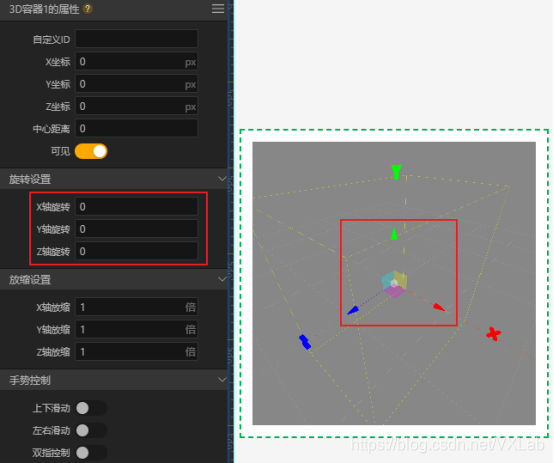Screen dimensions: 554x463
Task: Click the large green Y axis marker
Action: click(396, 172)
